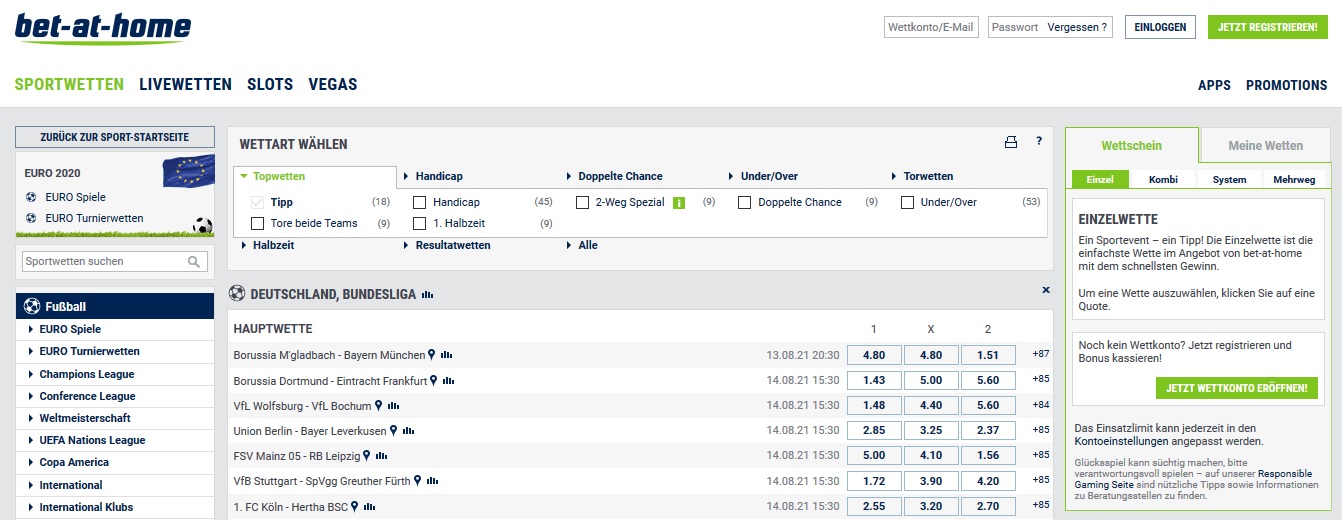Open location pin for Union Berlin - Bayer Leverkusen
The width and height of the screenshot is (1342, 520).
click(393, 431)
